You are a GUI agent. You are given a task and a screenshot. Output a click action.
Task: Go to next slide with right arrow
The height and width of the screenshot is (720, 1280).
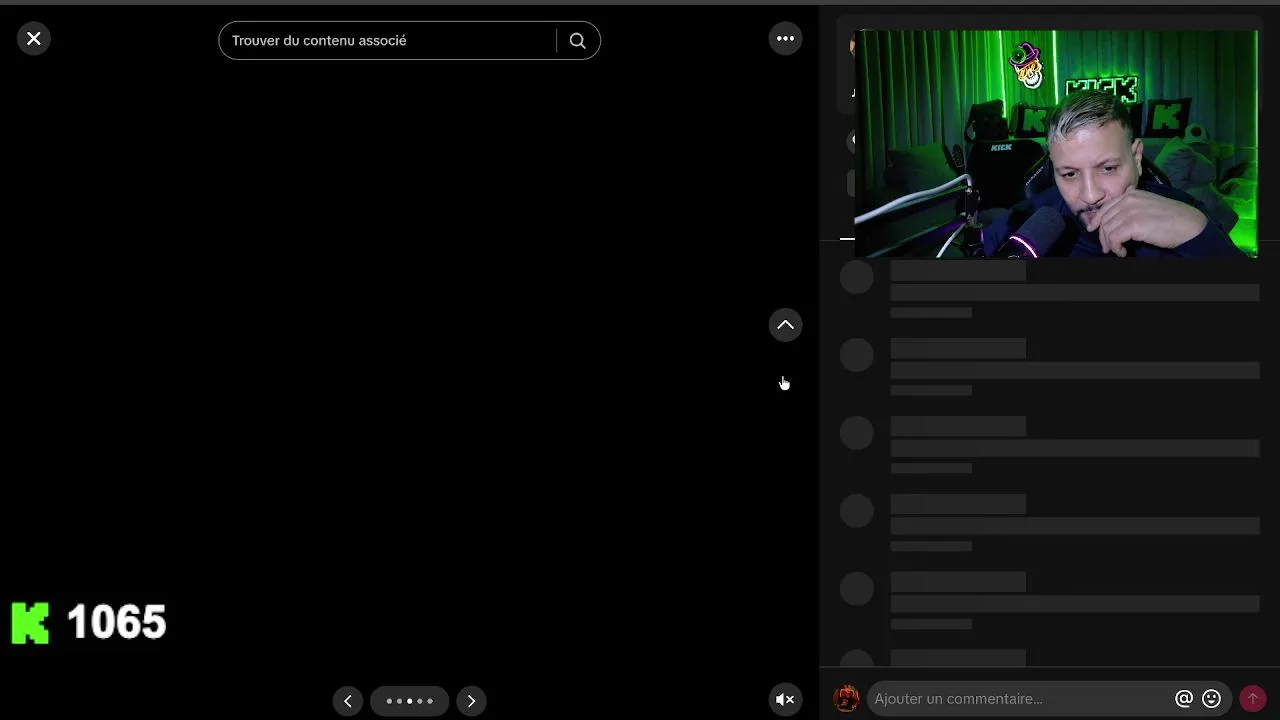tap(471, 701)
